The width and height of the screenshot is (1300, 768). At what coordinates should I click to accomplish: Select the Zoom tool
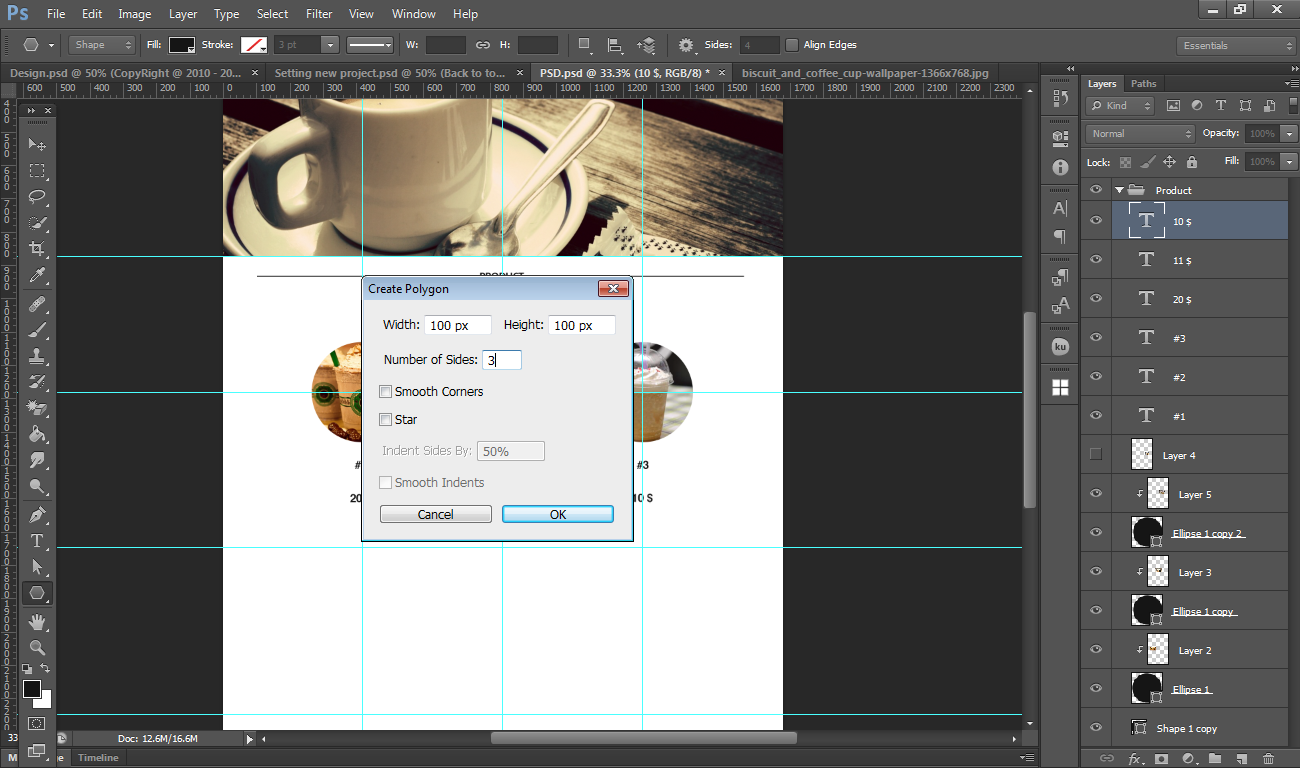tap(37, 647)
